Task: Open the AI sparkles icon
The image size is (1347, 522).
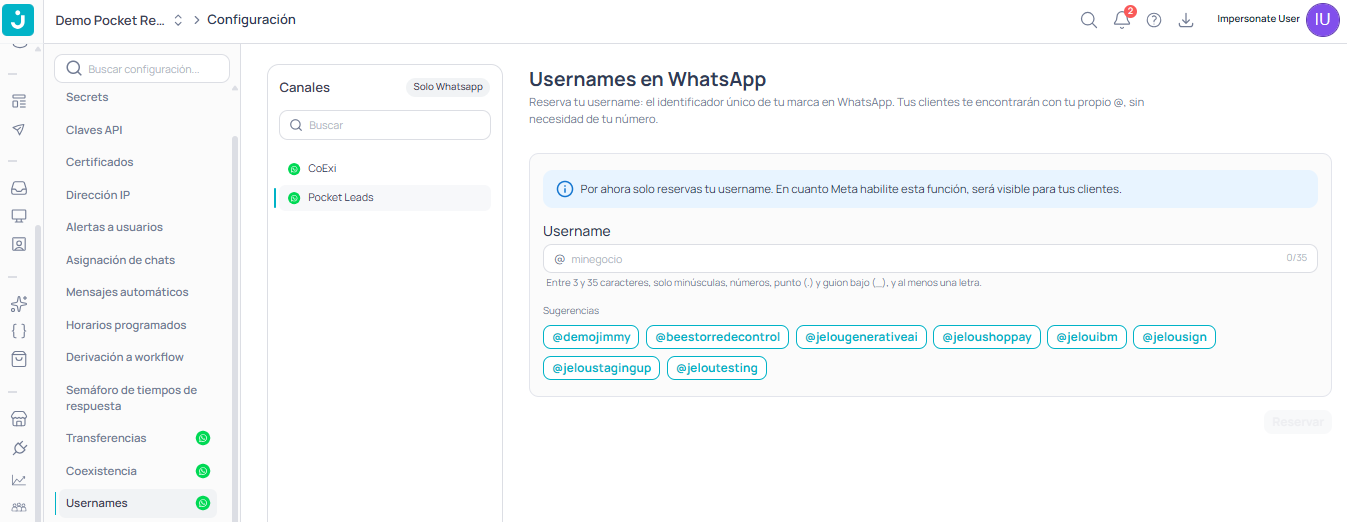Action: pyautogui.click(x=19, y=303)
